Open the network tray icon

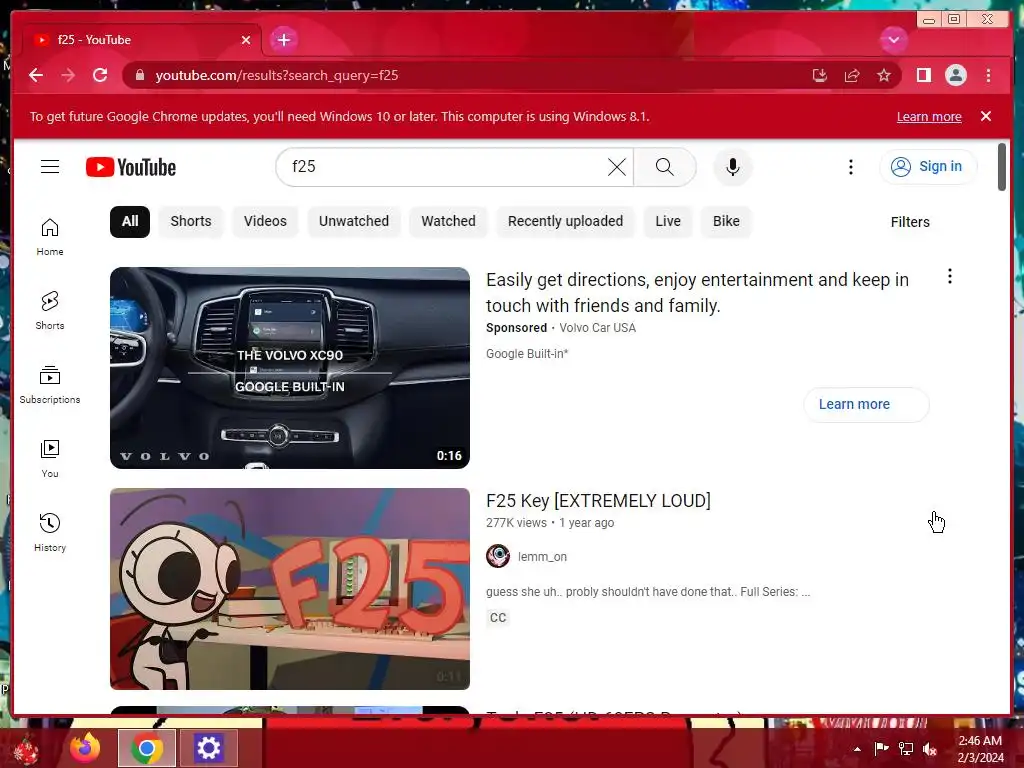(906, 749)
